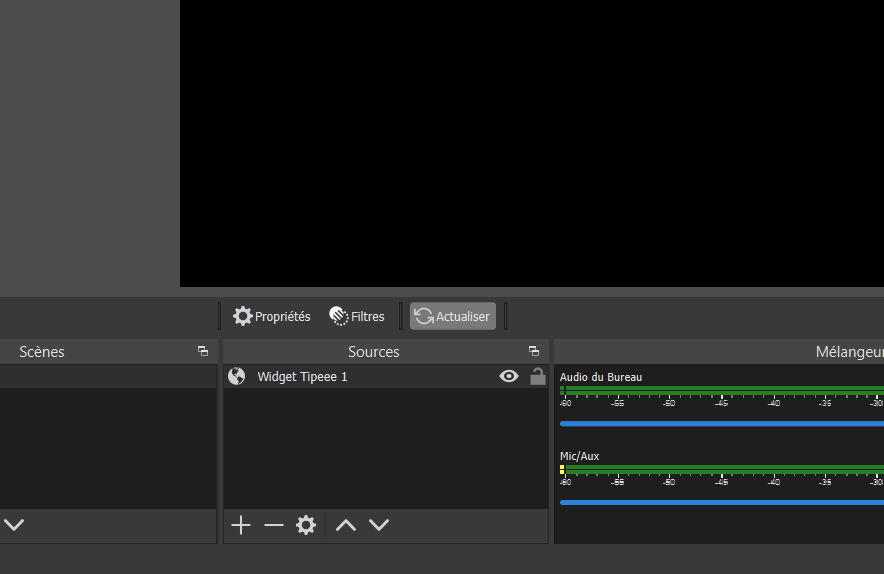
Task: Open Propriétés for the selected source
Action: (272, 316)
